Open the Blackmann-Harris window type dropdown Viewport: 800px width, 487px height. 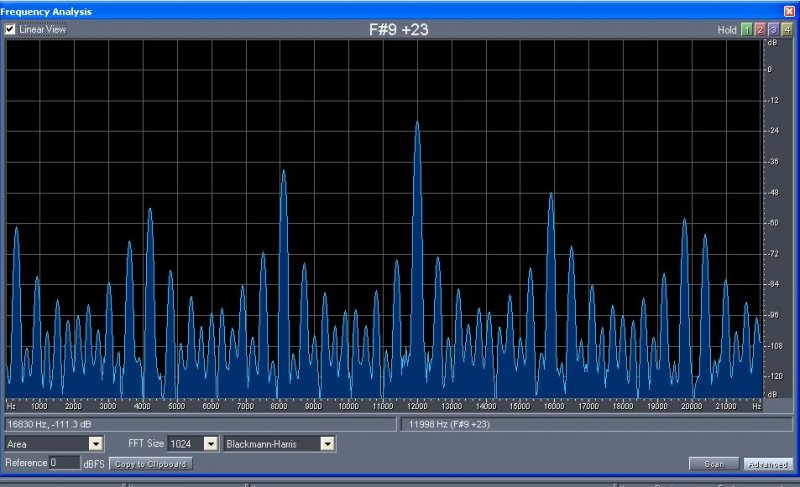pos(328,444)
